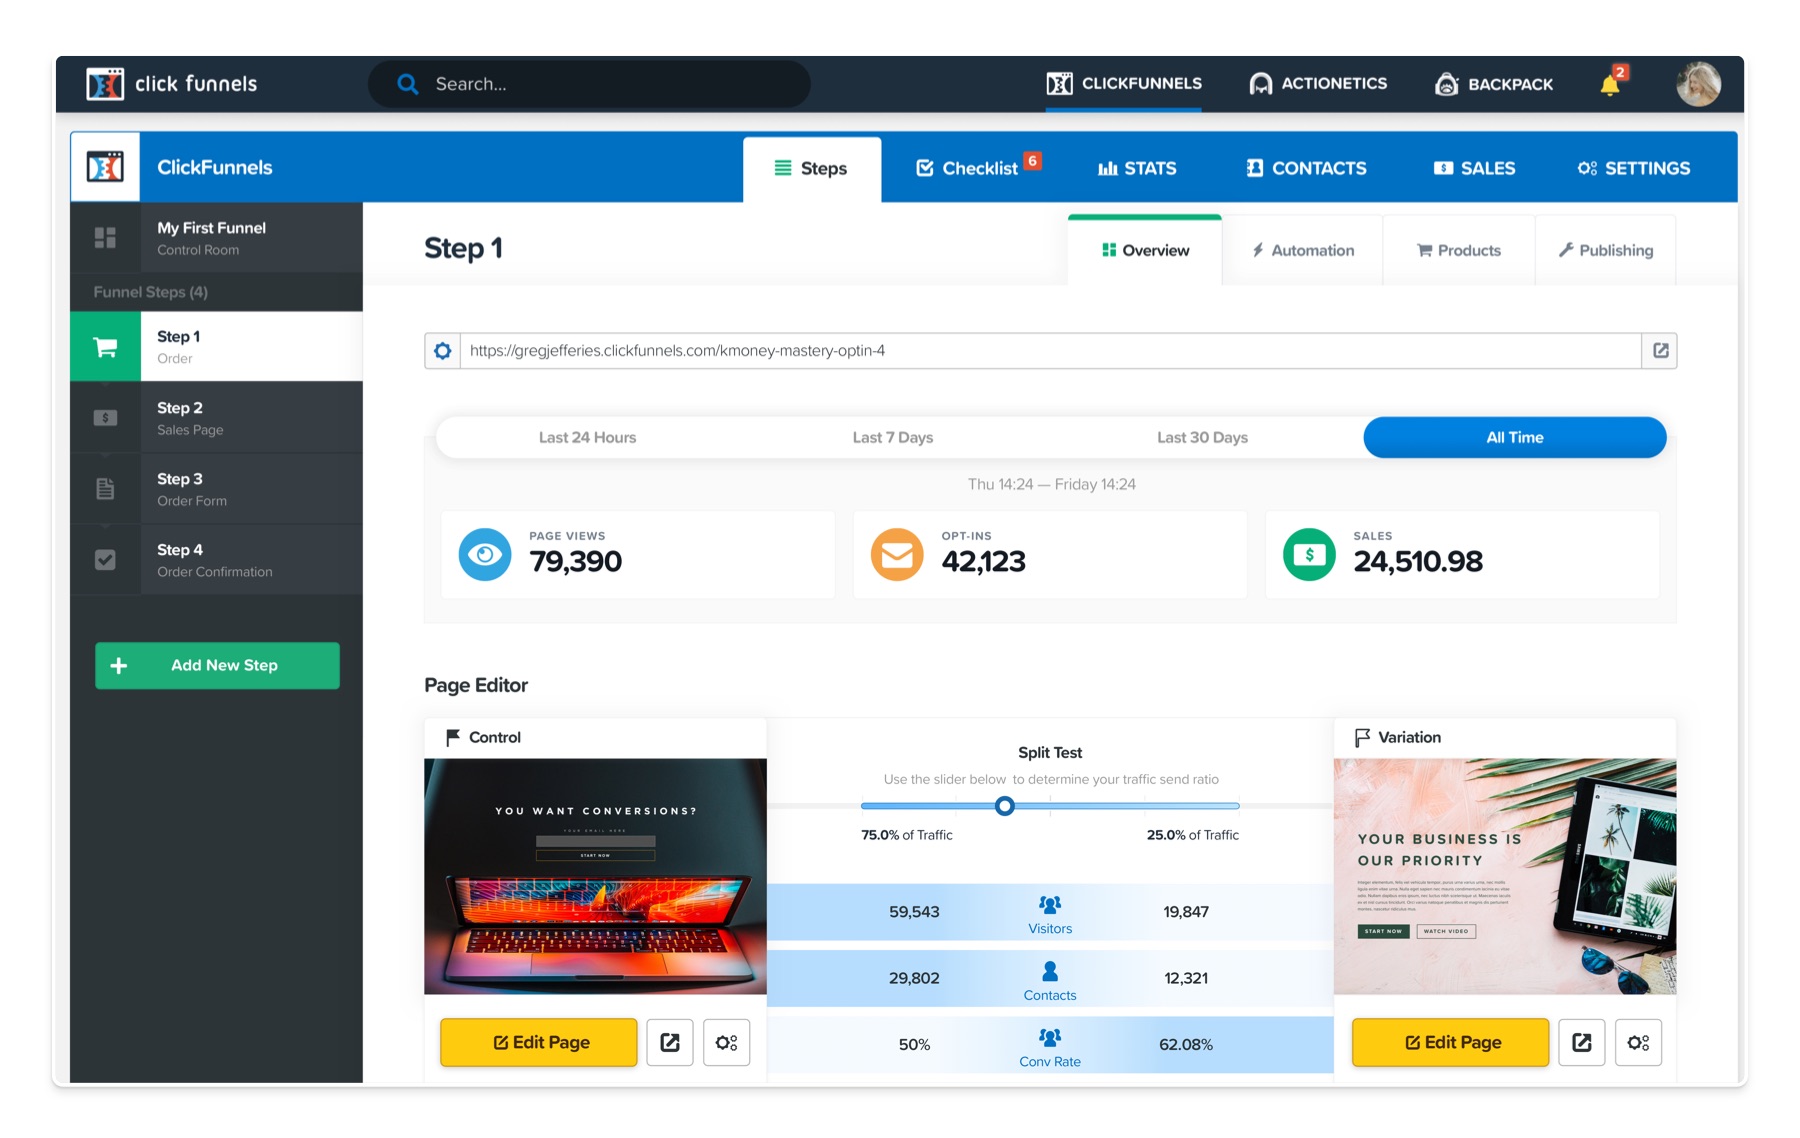The height and width of the screenshot is (1138, 1800).
Task: Click the Add New Step button
Action: point(216,665)
